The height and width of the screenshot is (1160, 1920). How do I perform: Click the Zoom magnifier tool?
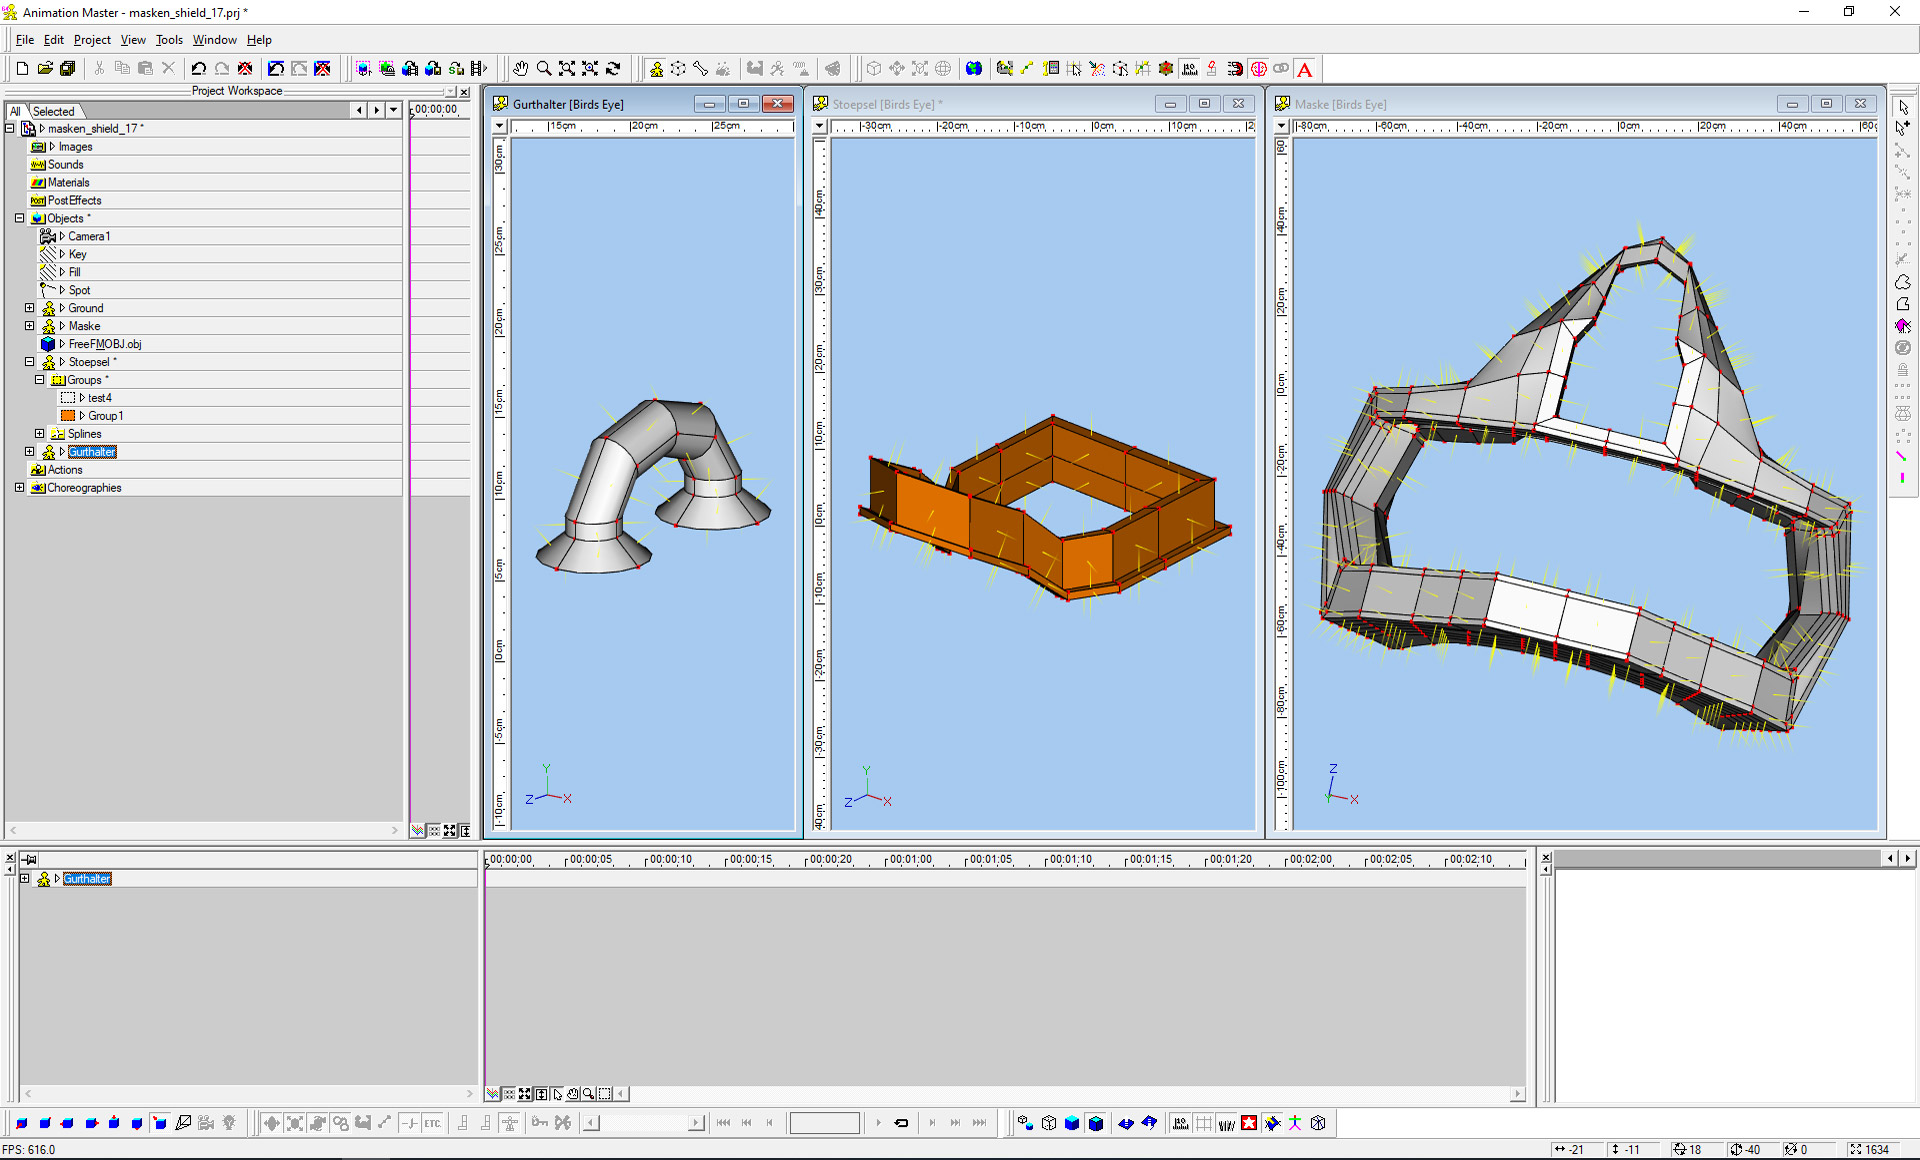[x=544, y=69]
